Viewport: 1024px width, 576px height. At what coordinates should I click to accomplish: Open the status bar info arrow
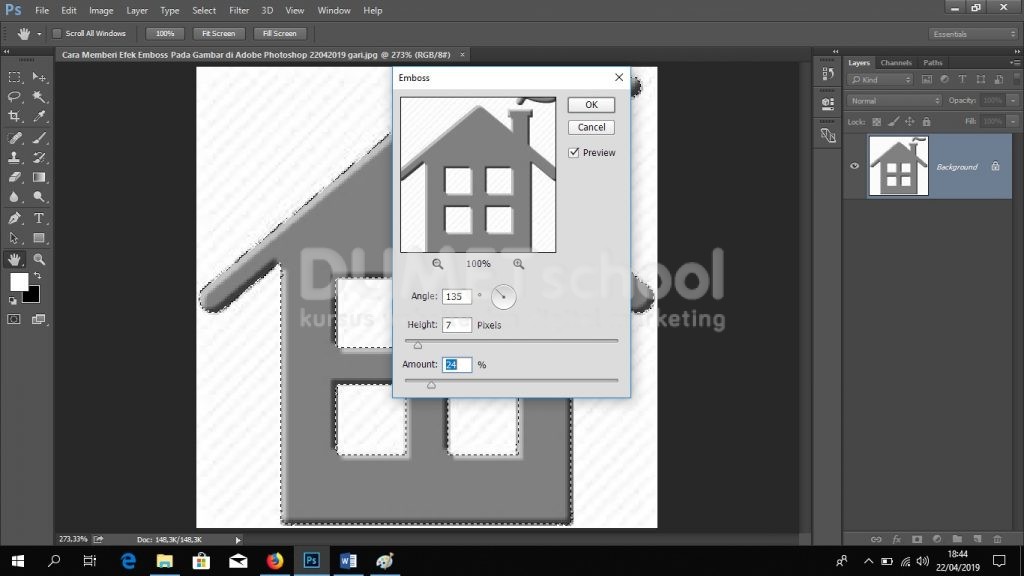coord(238,540)
